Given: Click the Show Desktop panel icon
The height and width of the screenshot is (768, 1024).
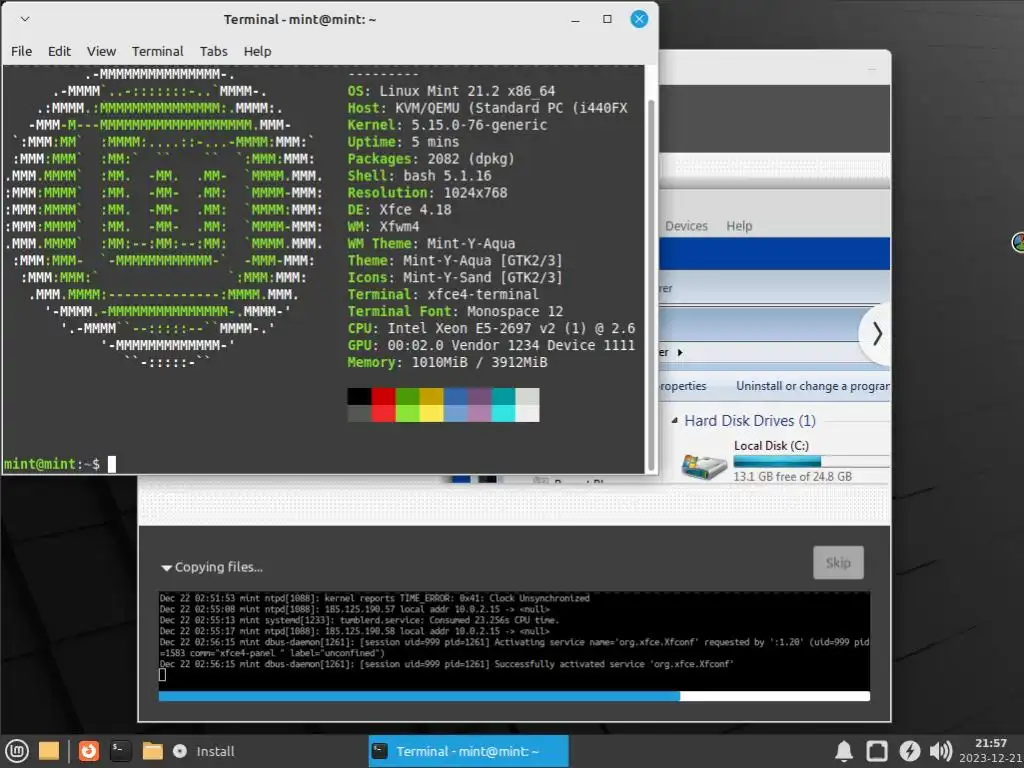Looking at the screenshot, I should [48, 751].
